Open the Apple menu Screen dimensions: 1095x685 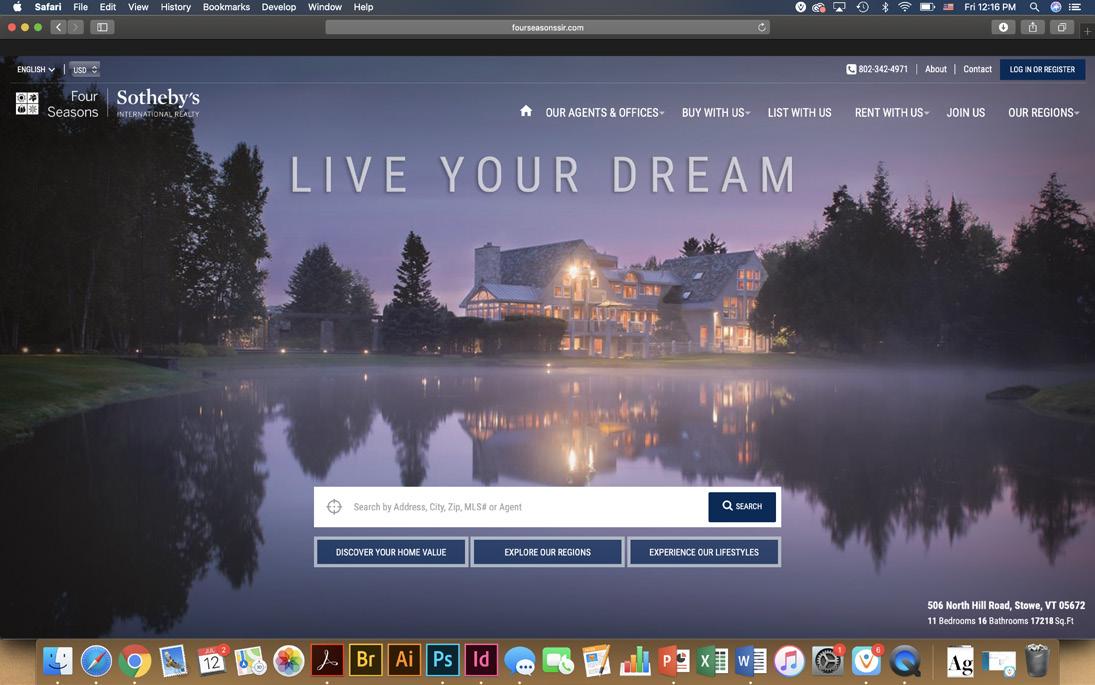[x=17, y=7]
